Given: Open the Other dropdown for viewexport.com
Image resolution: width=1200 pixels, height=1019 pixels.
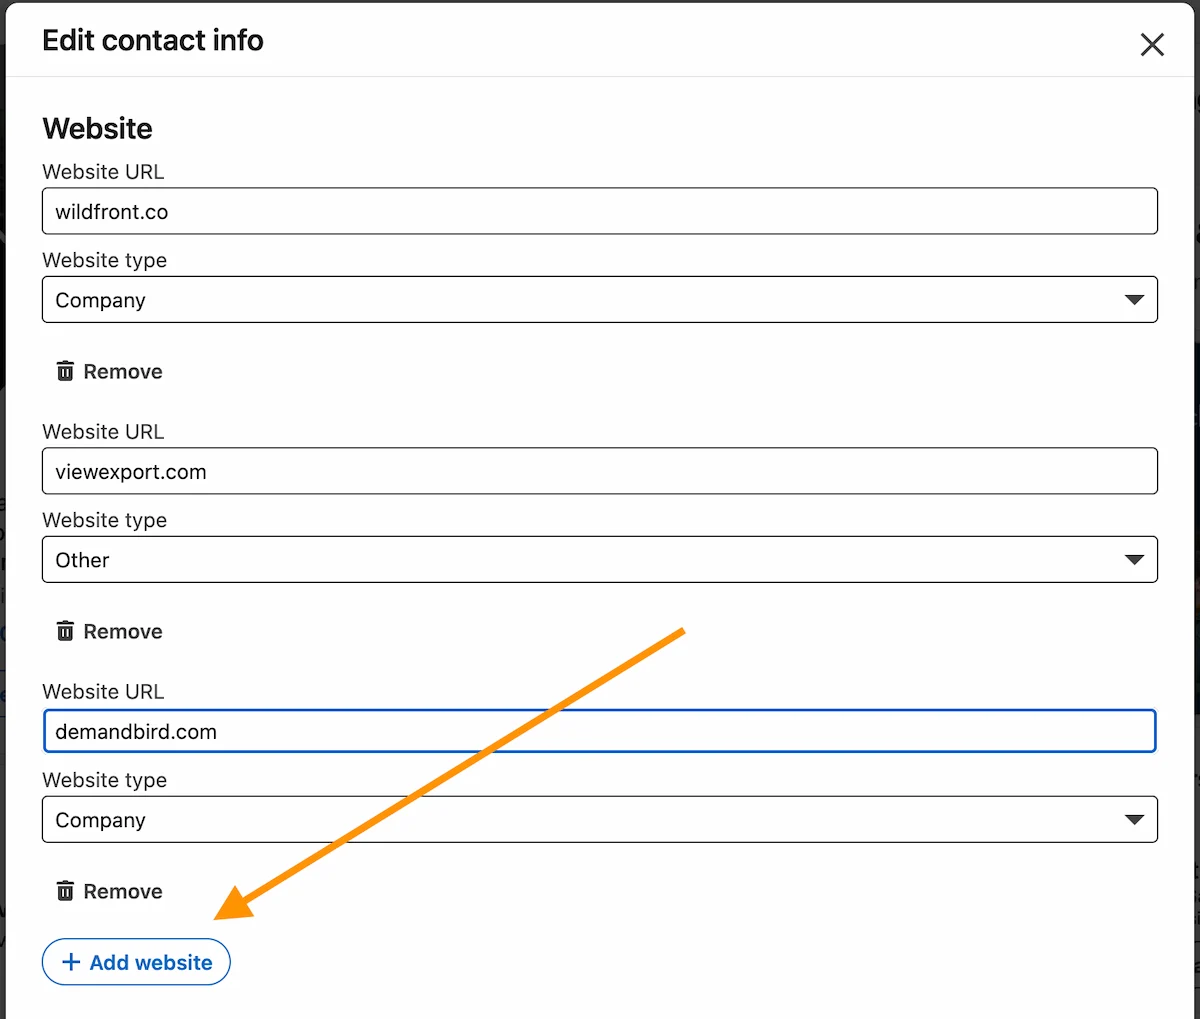Looking at the screenshot, I should (600, 559).
